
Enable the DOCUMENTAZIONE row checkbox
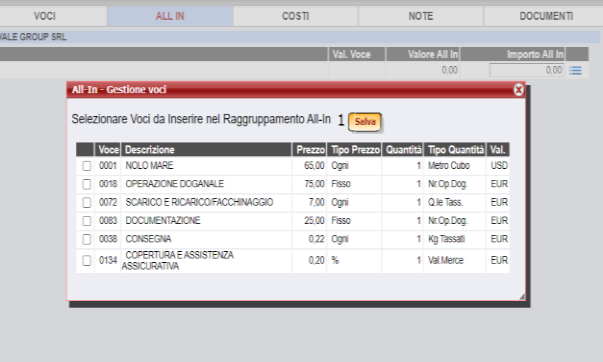(x=87, y=221)
